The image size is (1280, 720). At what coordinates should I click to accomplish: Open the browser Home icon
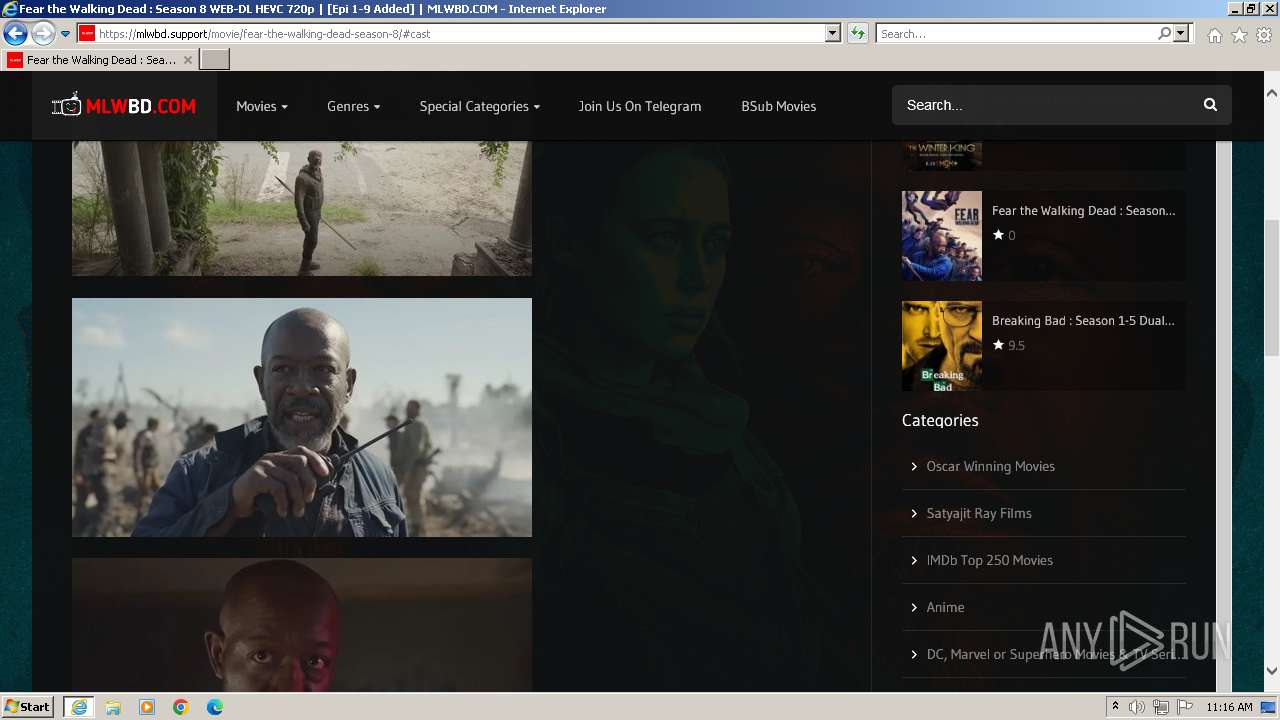(x=1214, y=35)
